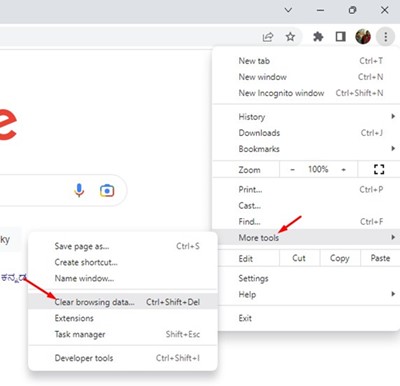Open the profile avatar

[x=363, y=36]
